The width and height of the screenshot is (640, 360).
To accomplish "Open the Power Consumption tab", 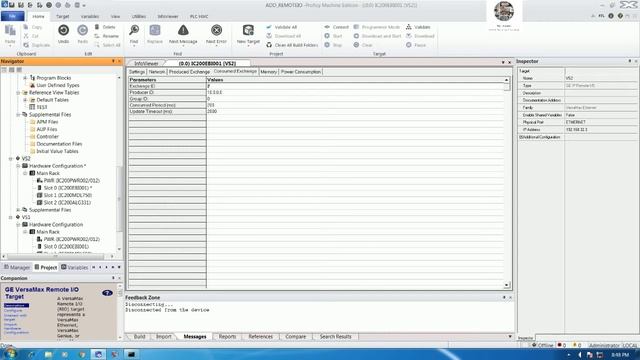I will coord(301,72).
